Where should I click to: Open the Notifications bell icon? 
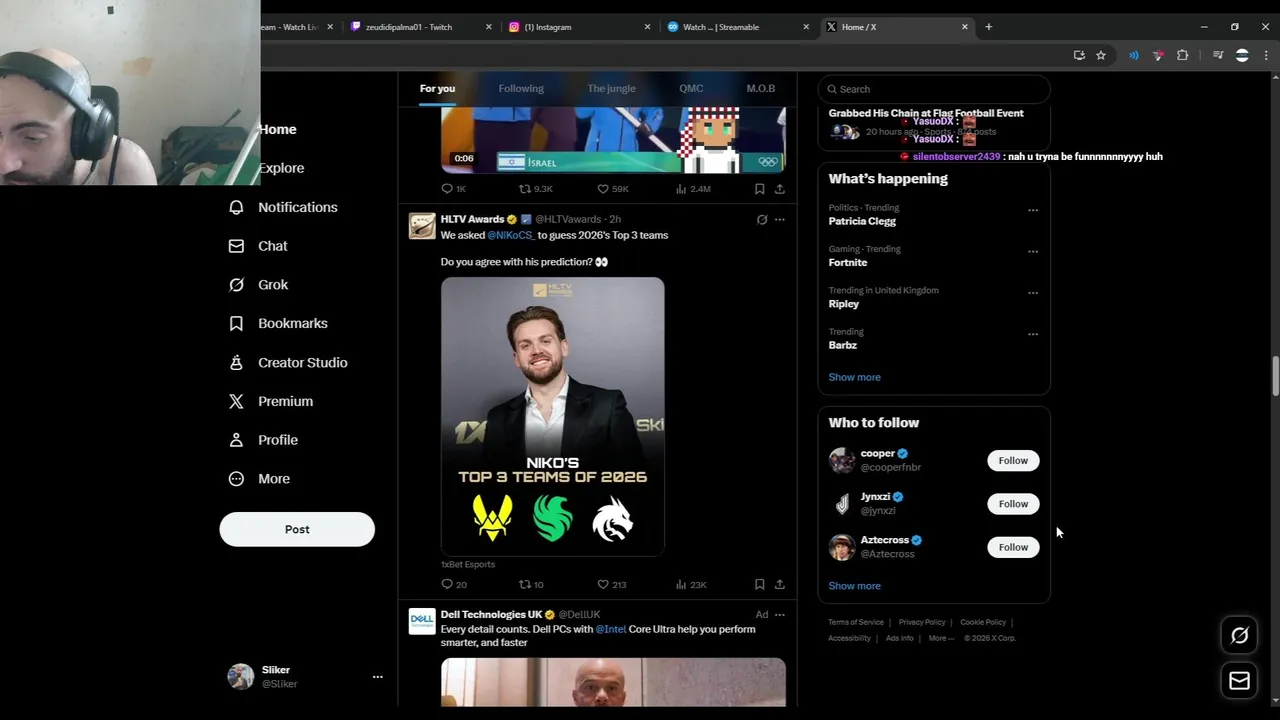point(236,207)
